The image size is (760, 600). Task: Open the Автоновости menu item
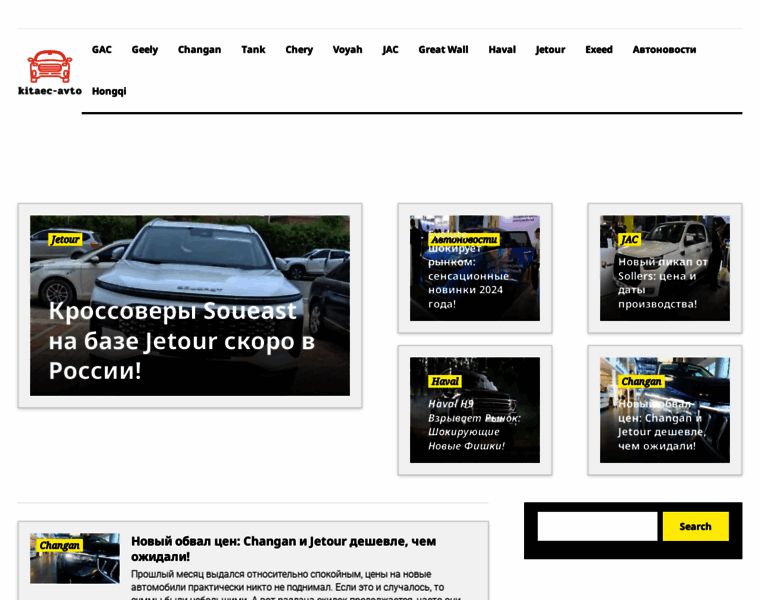point(665,49)
